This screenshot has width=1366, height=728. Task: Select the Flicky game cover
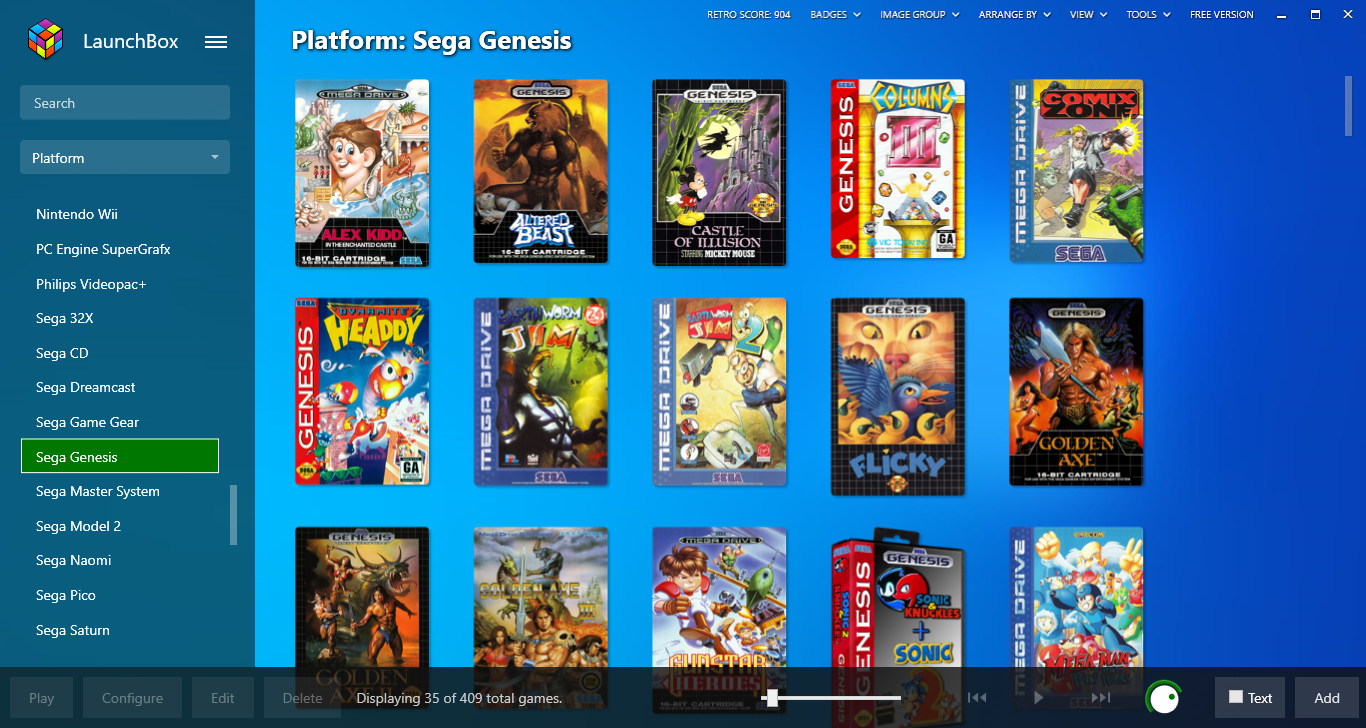click(898, 396)
